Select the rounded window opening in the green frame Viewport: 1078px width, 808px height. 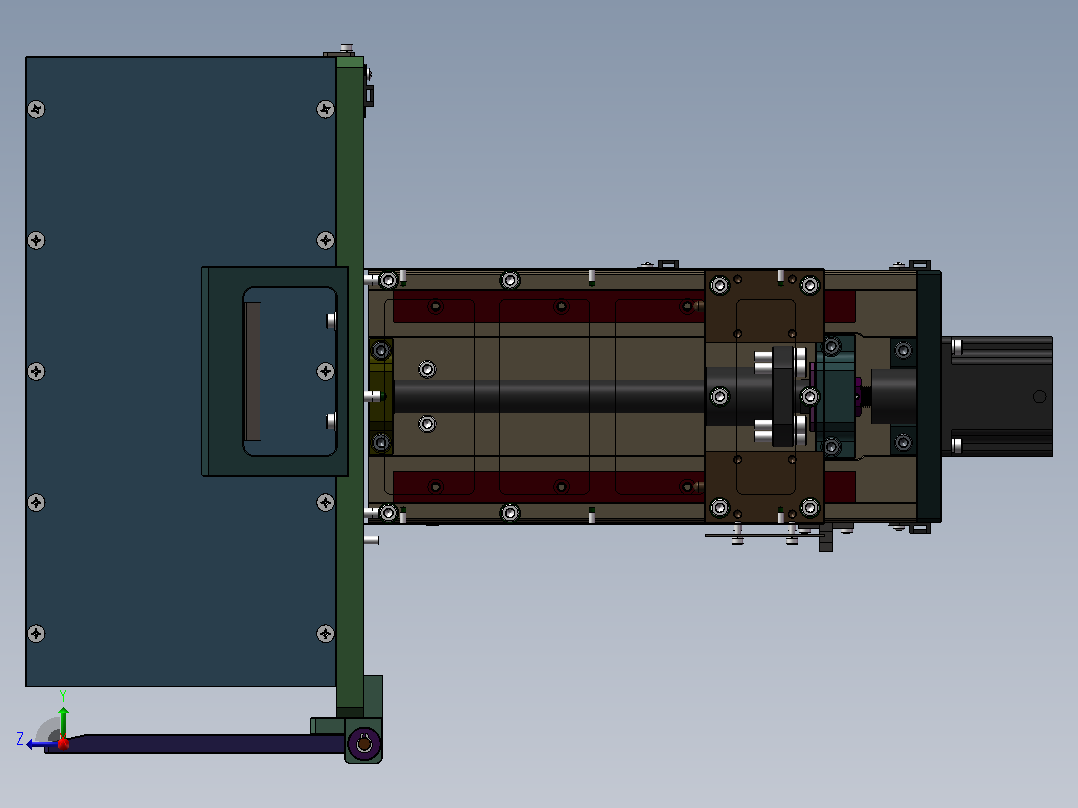[x=290, y=371]
